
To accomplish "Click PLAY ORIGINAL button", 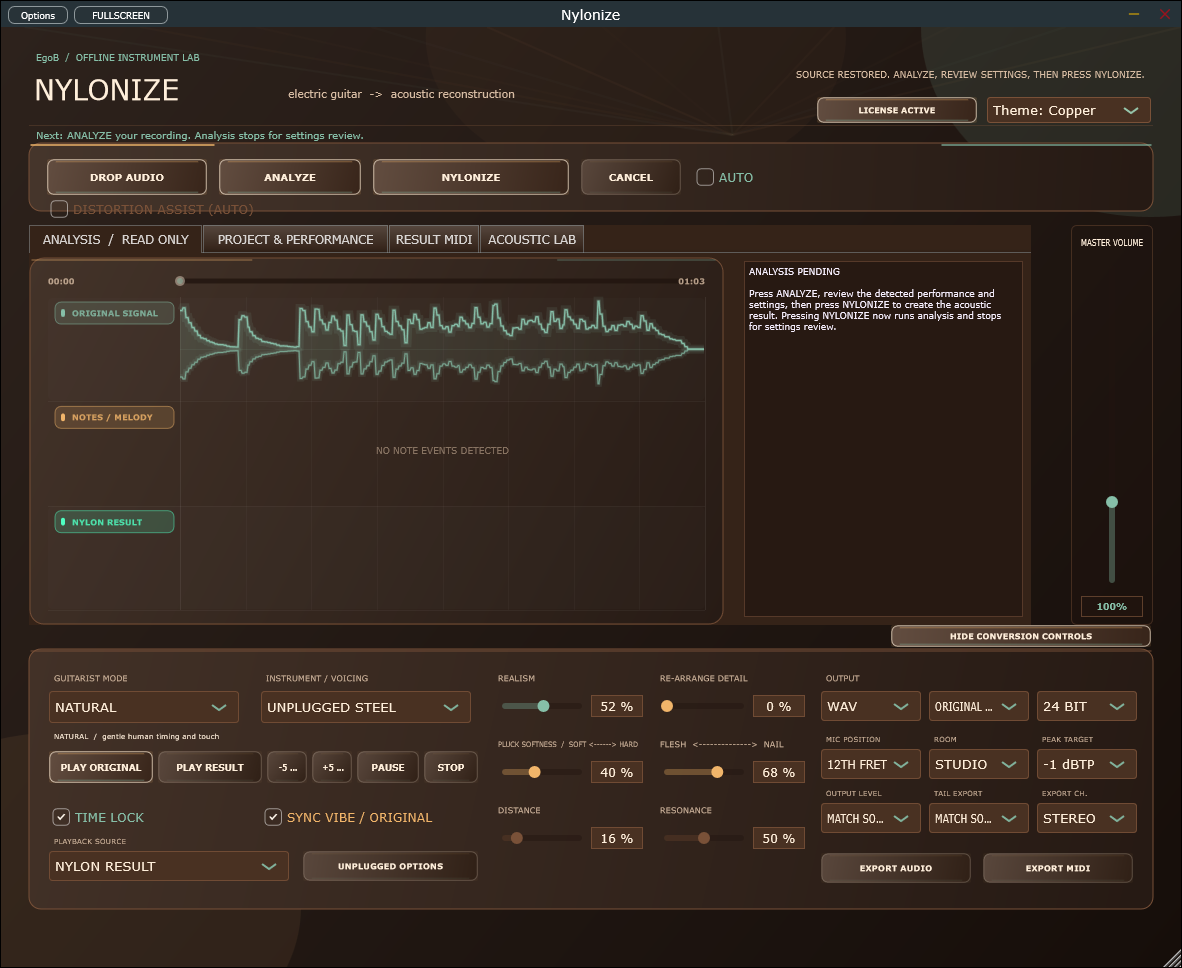I will [x=101, y=767].
